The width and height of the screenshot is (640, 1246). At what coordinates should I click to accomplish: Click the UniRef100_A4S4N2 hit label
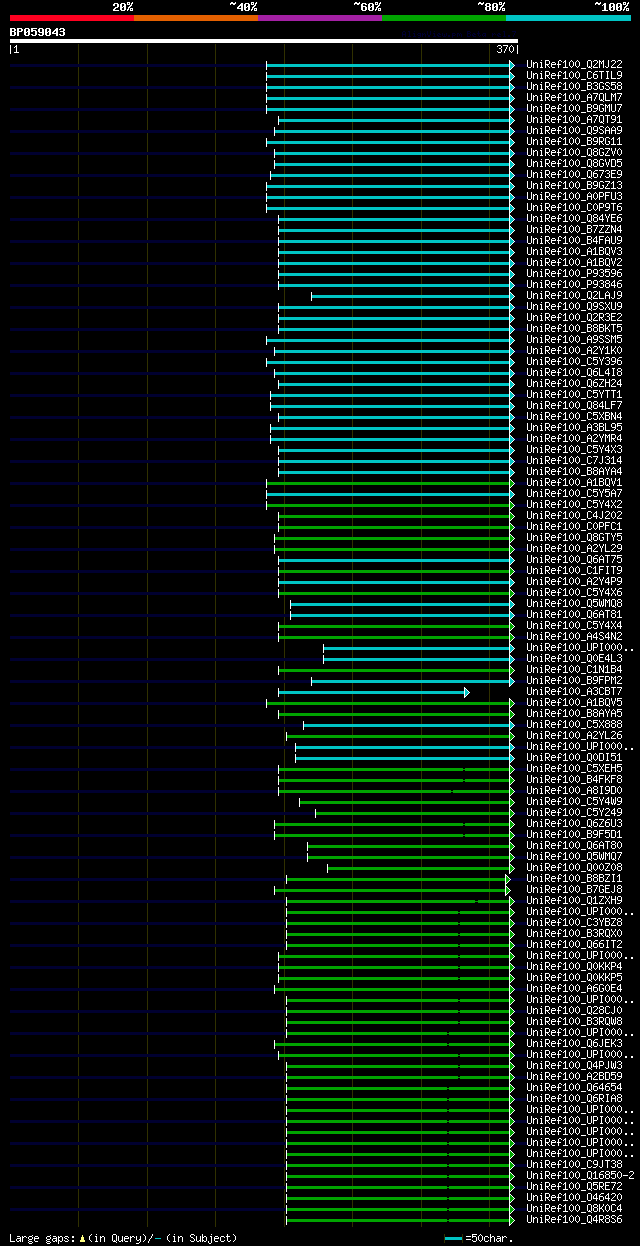[574, 636]
